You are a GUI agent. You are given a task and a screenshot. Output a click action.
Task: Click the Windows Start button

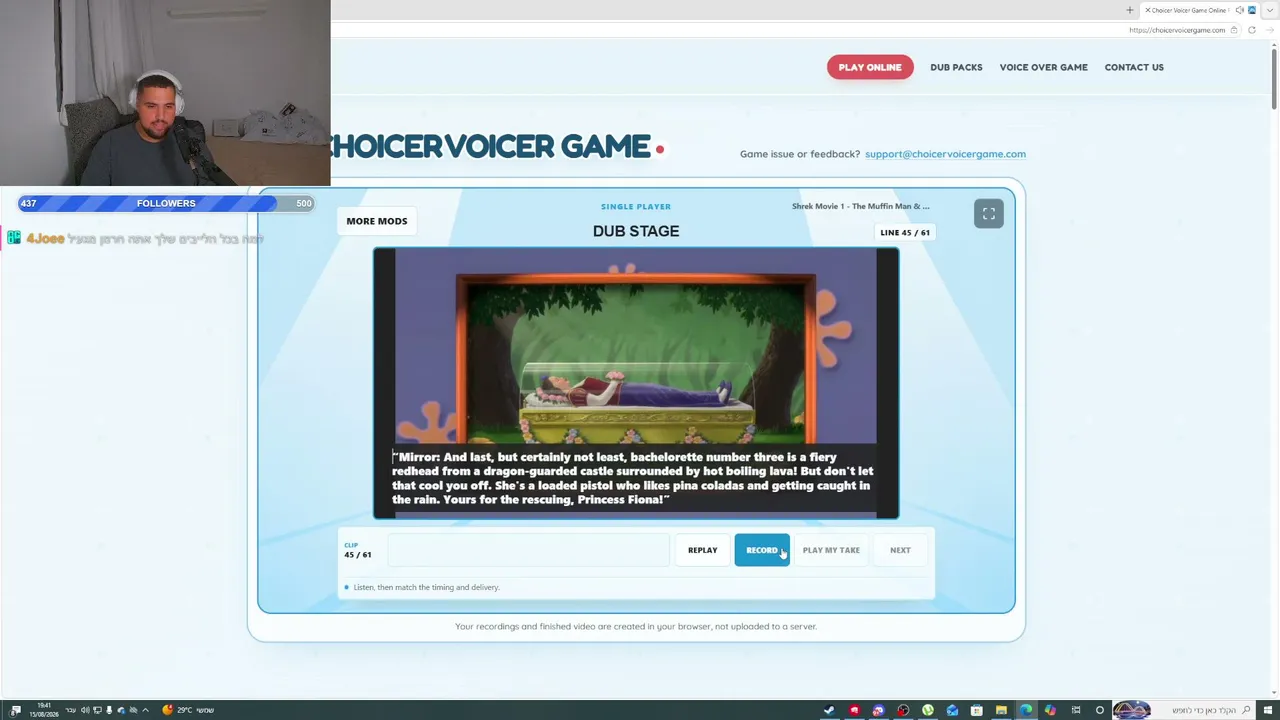pos(1267,710)
